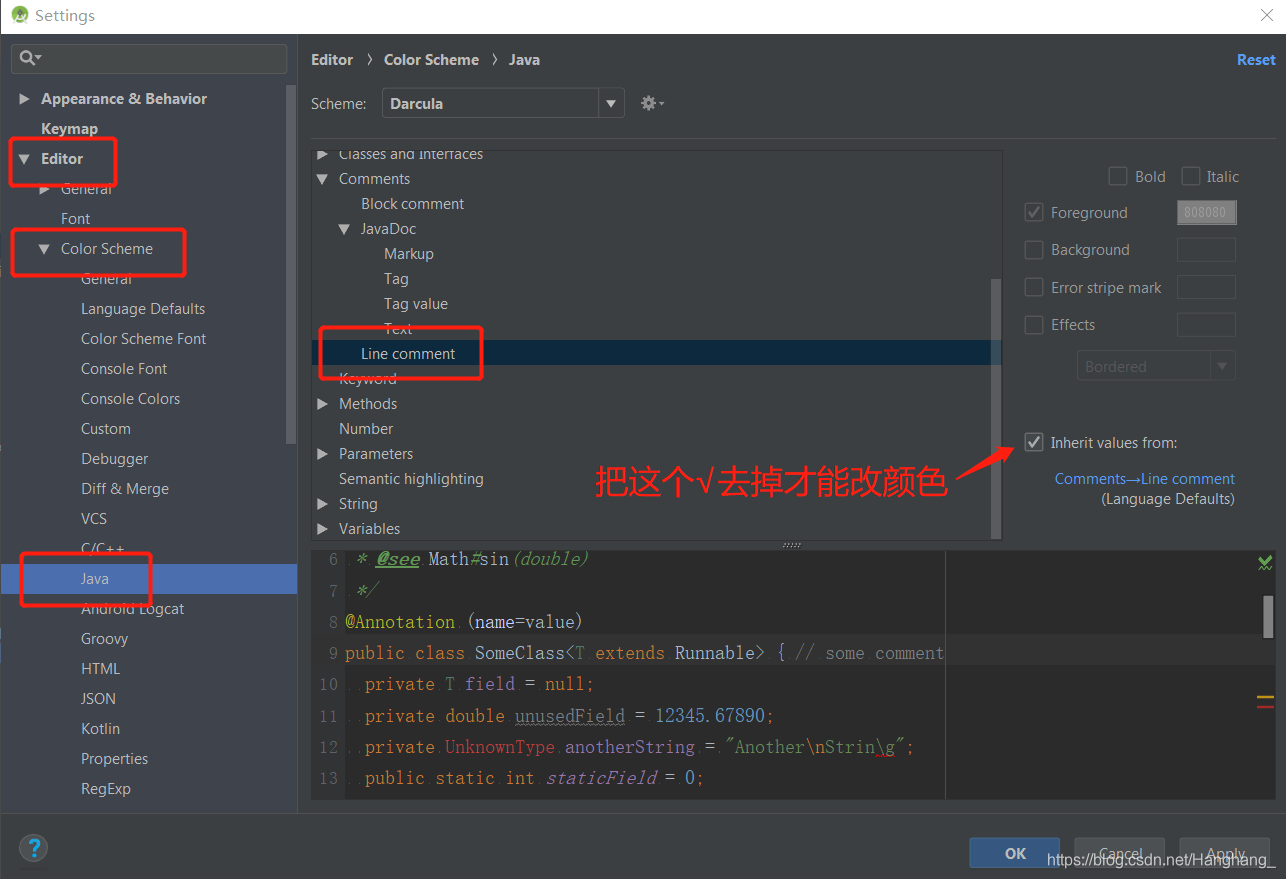The width and height of the screenshot is (1286, 879).
Task: Select Debugger color scheme page
Action: (114, 459)
